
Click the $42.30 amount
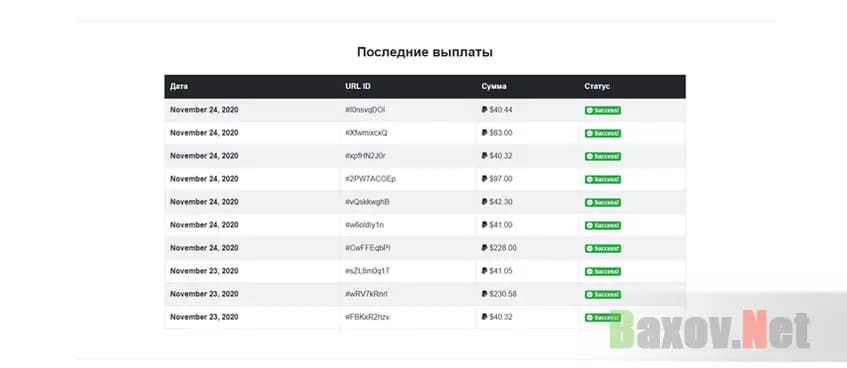(501, 202)
